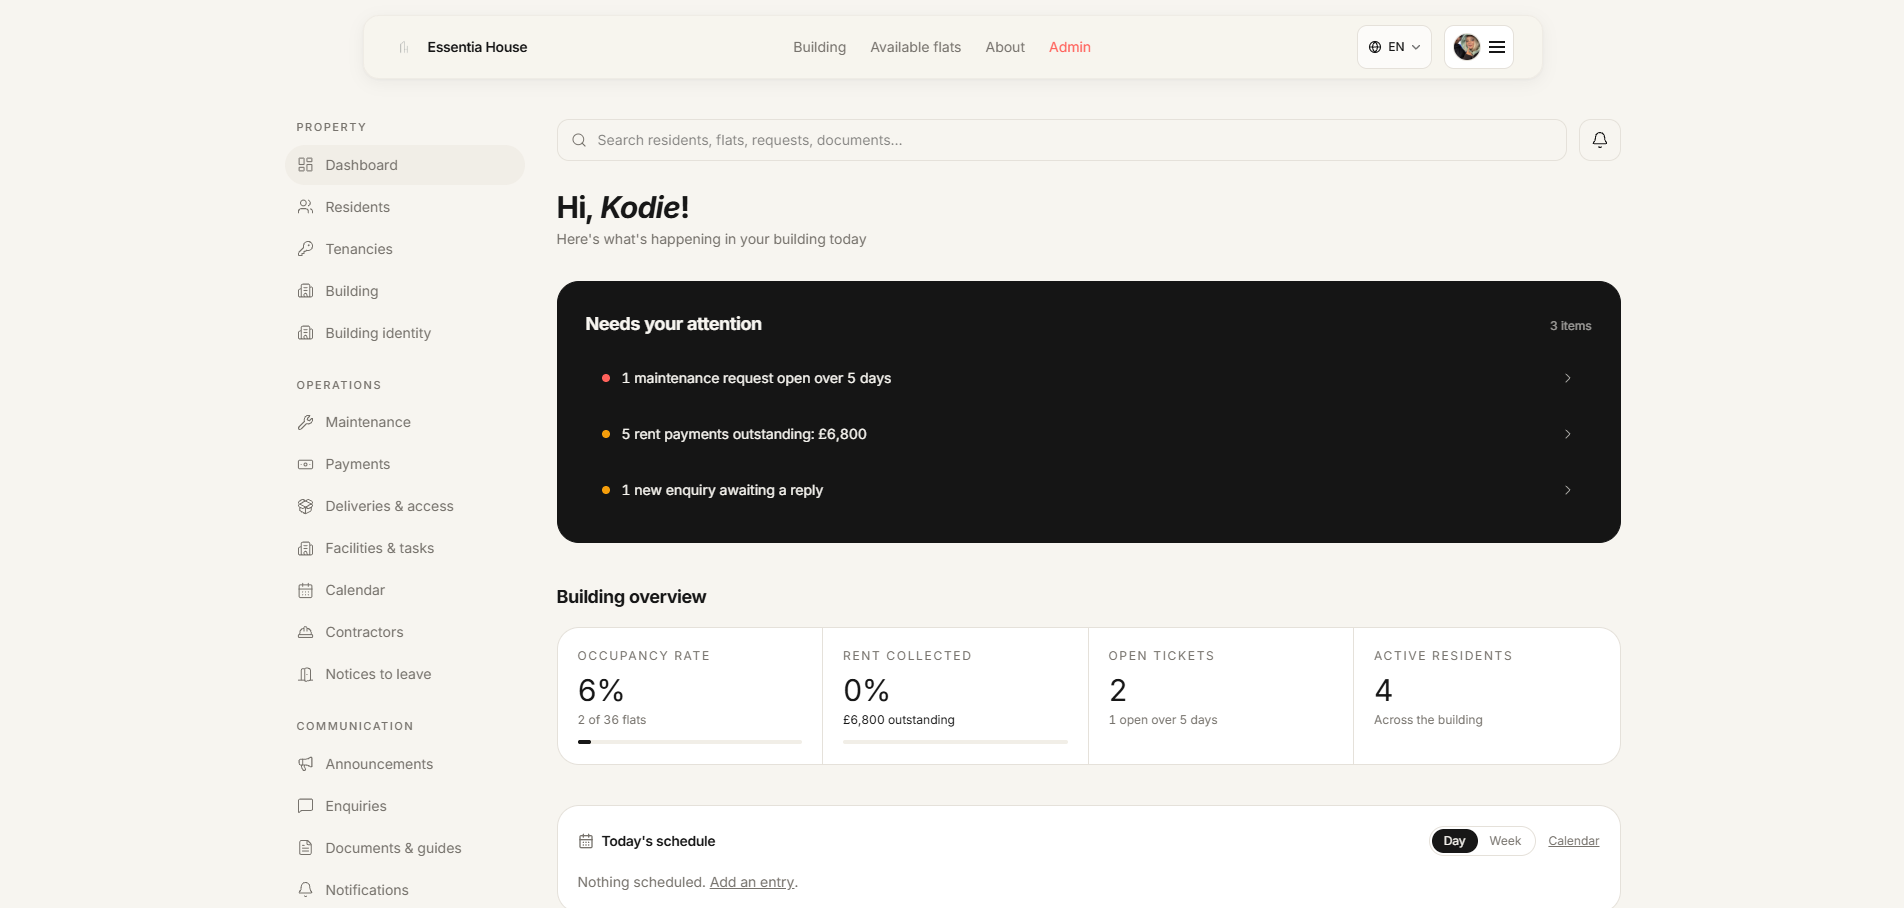Click the Enquiries speech bubble icon

point(306,806)
